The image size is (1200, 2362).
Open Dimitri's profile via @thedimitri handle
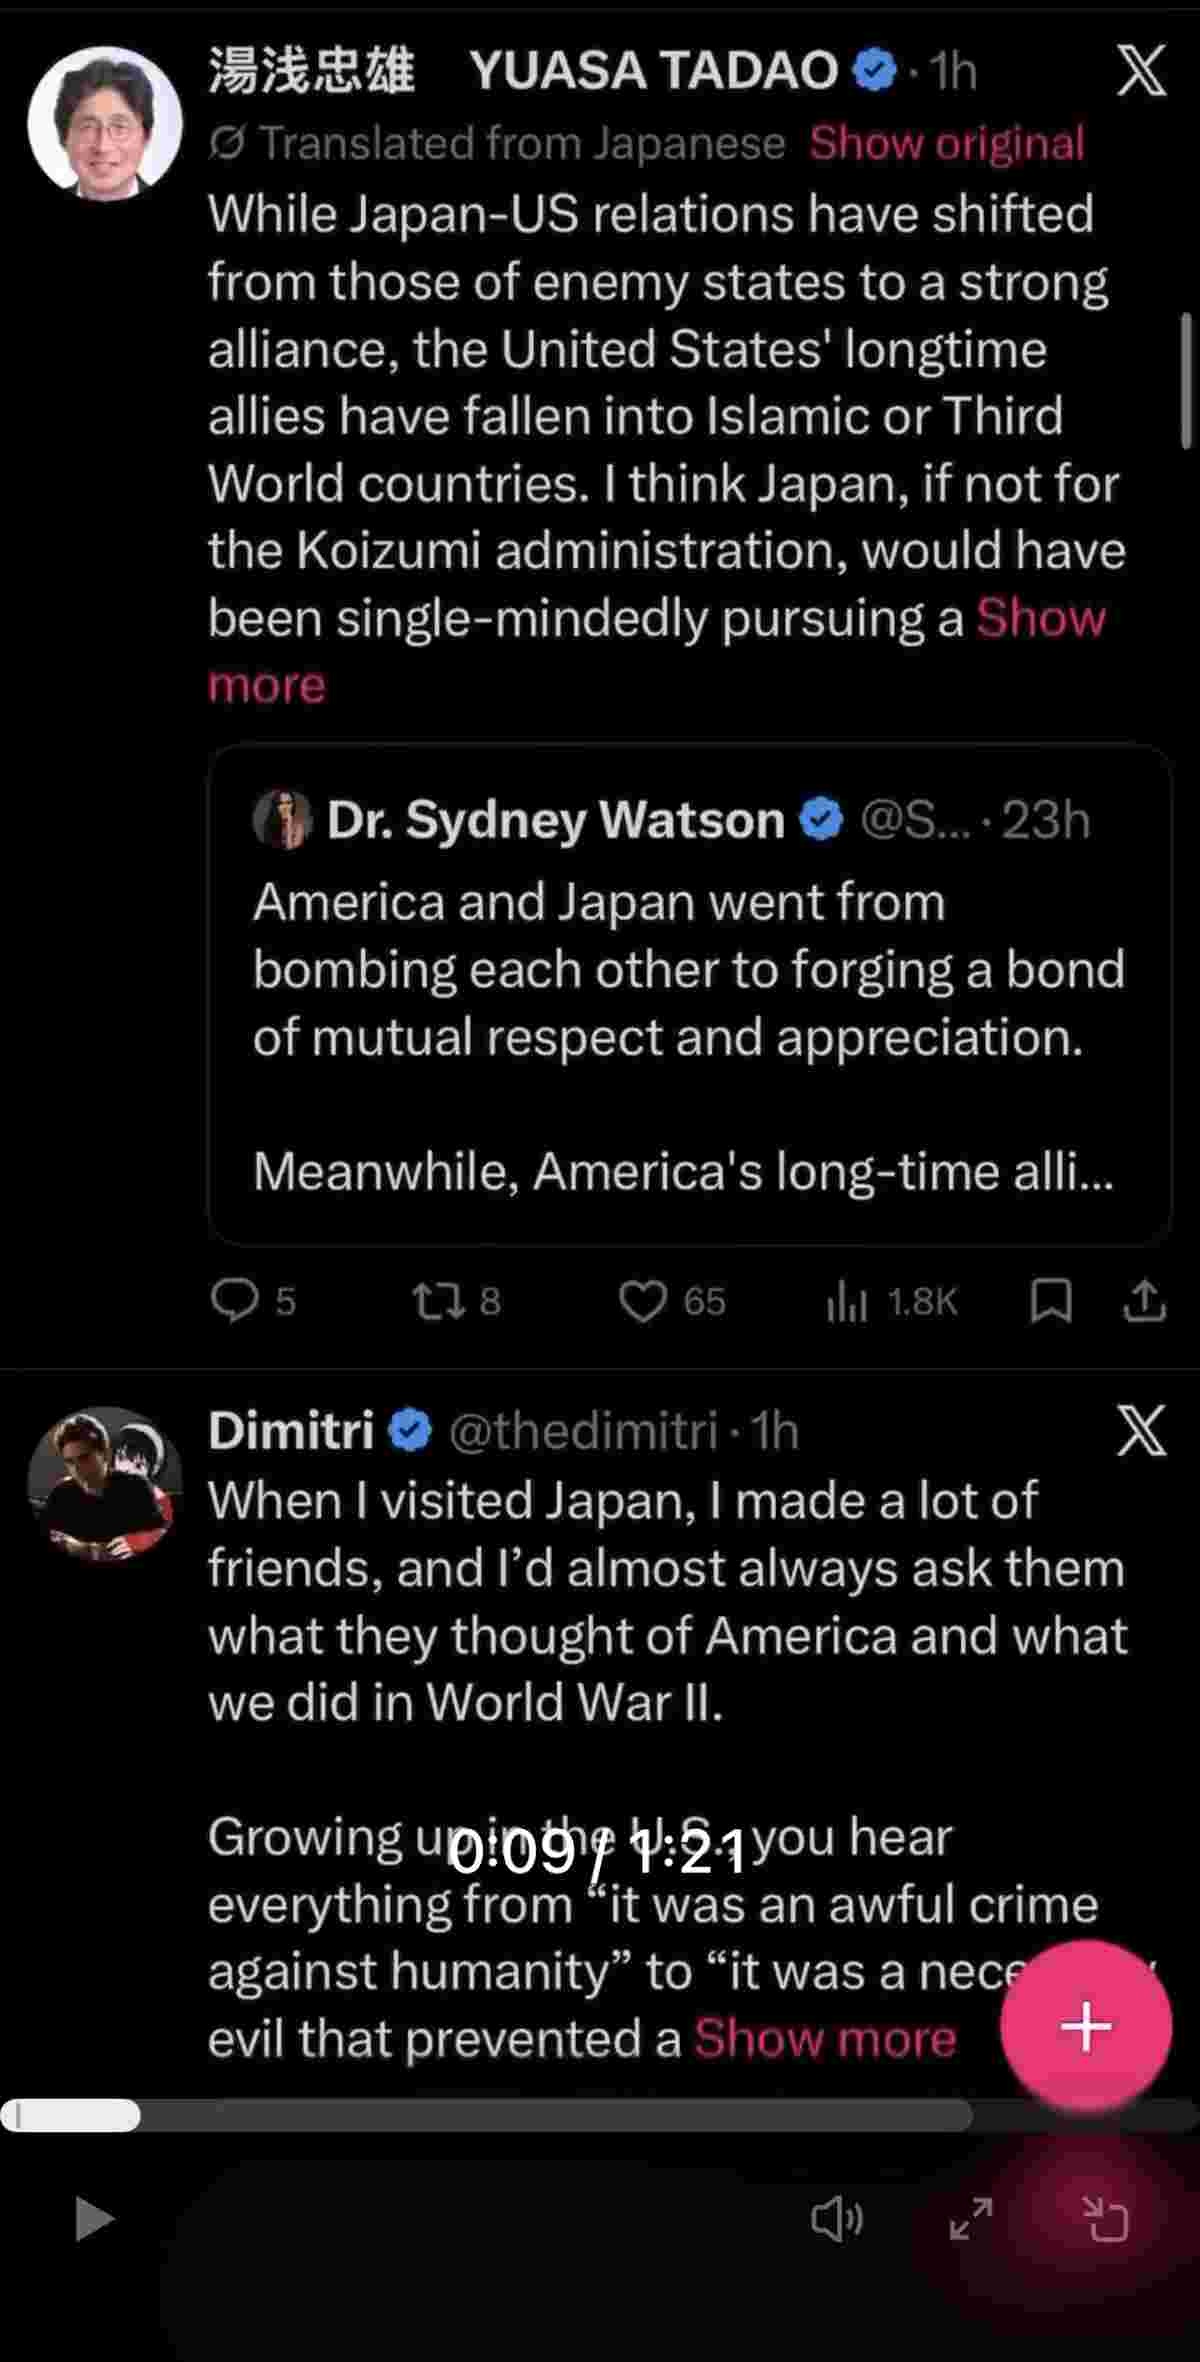click(583, 1430)
